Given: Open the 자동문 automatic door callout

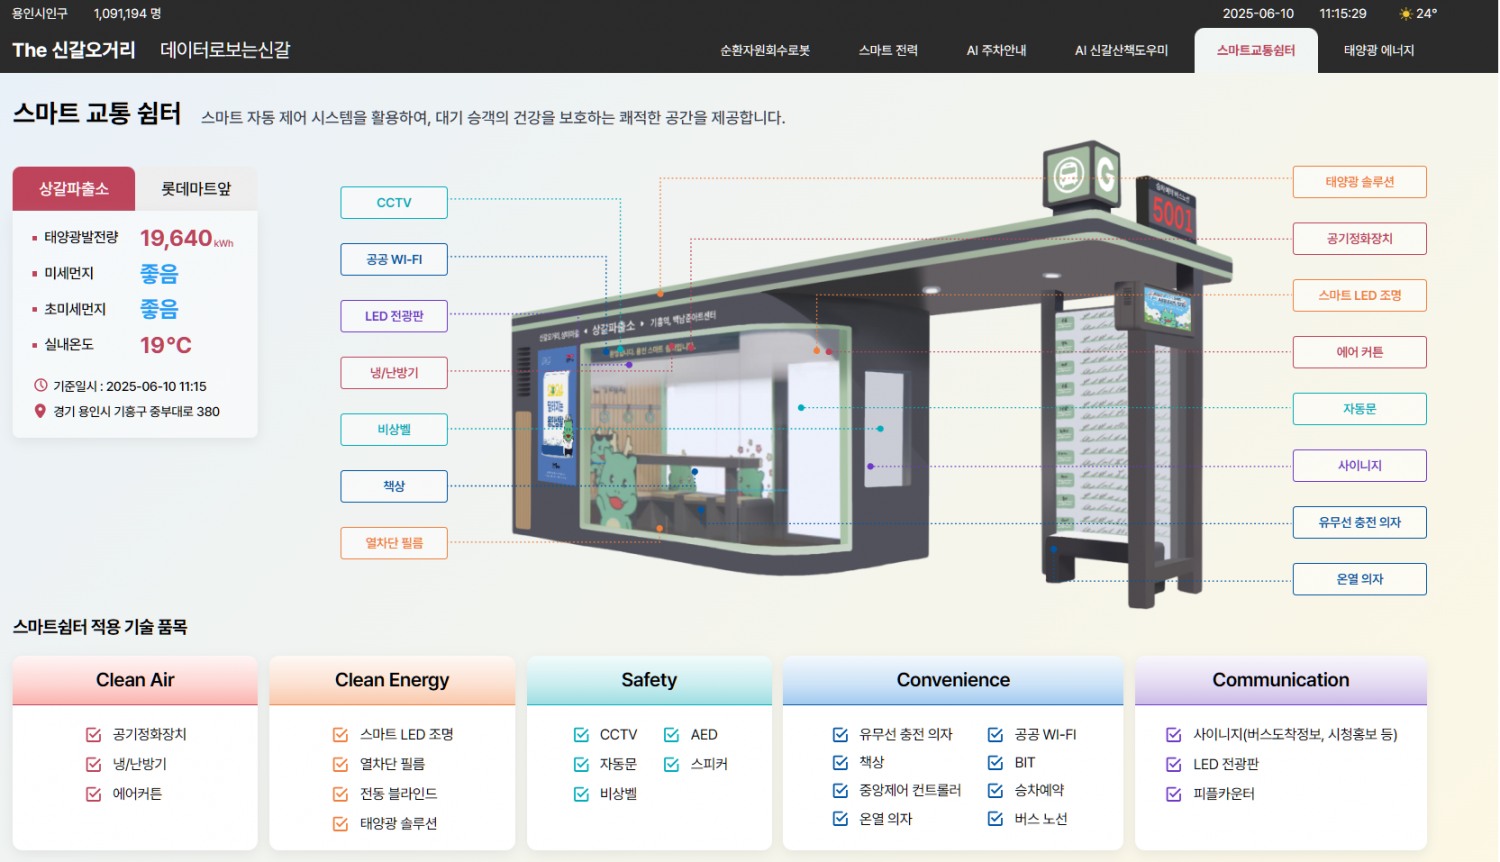Looking at the screenshot, I should click(x=1359, y=408).
